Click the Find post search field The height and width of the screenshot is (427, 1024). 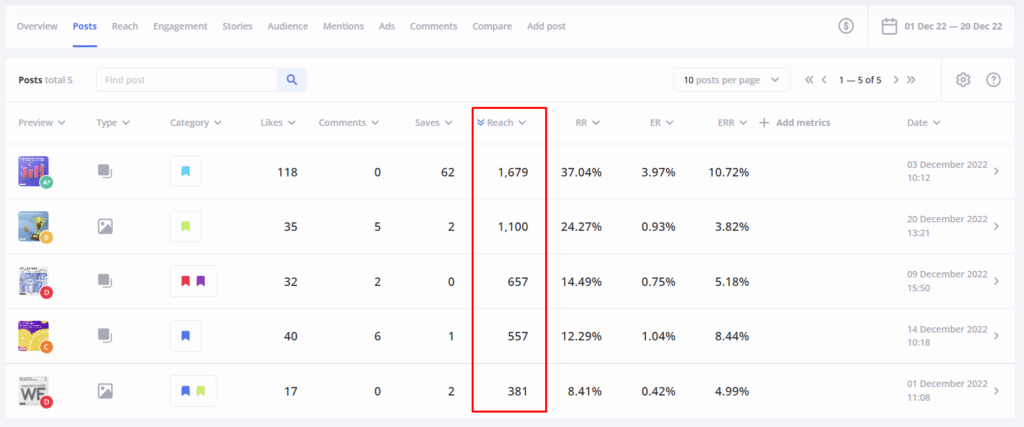click(x=186, y=80)
